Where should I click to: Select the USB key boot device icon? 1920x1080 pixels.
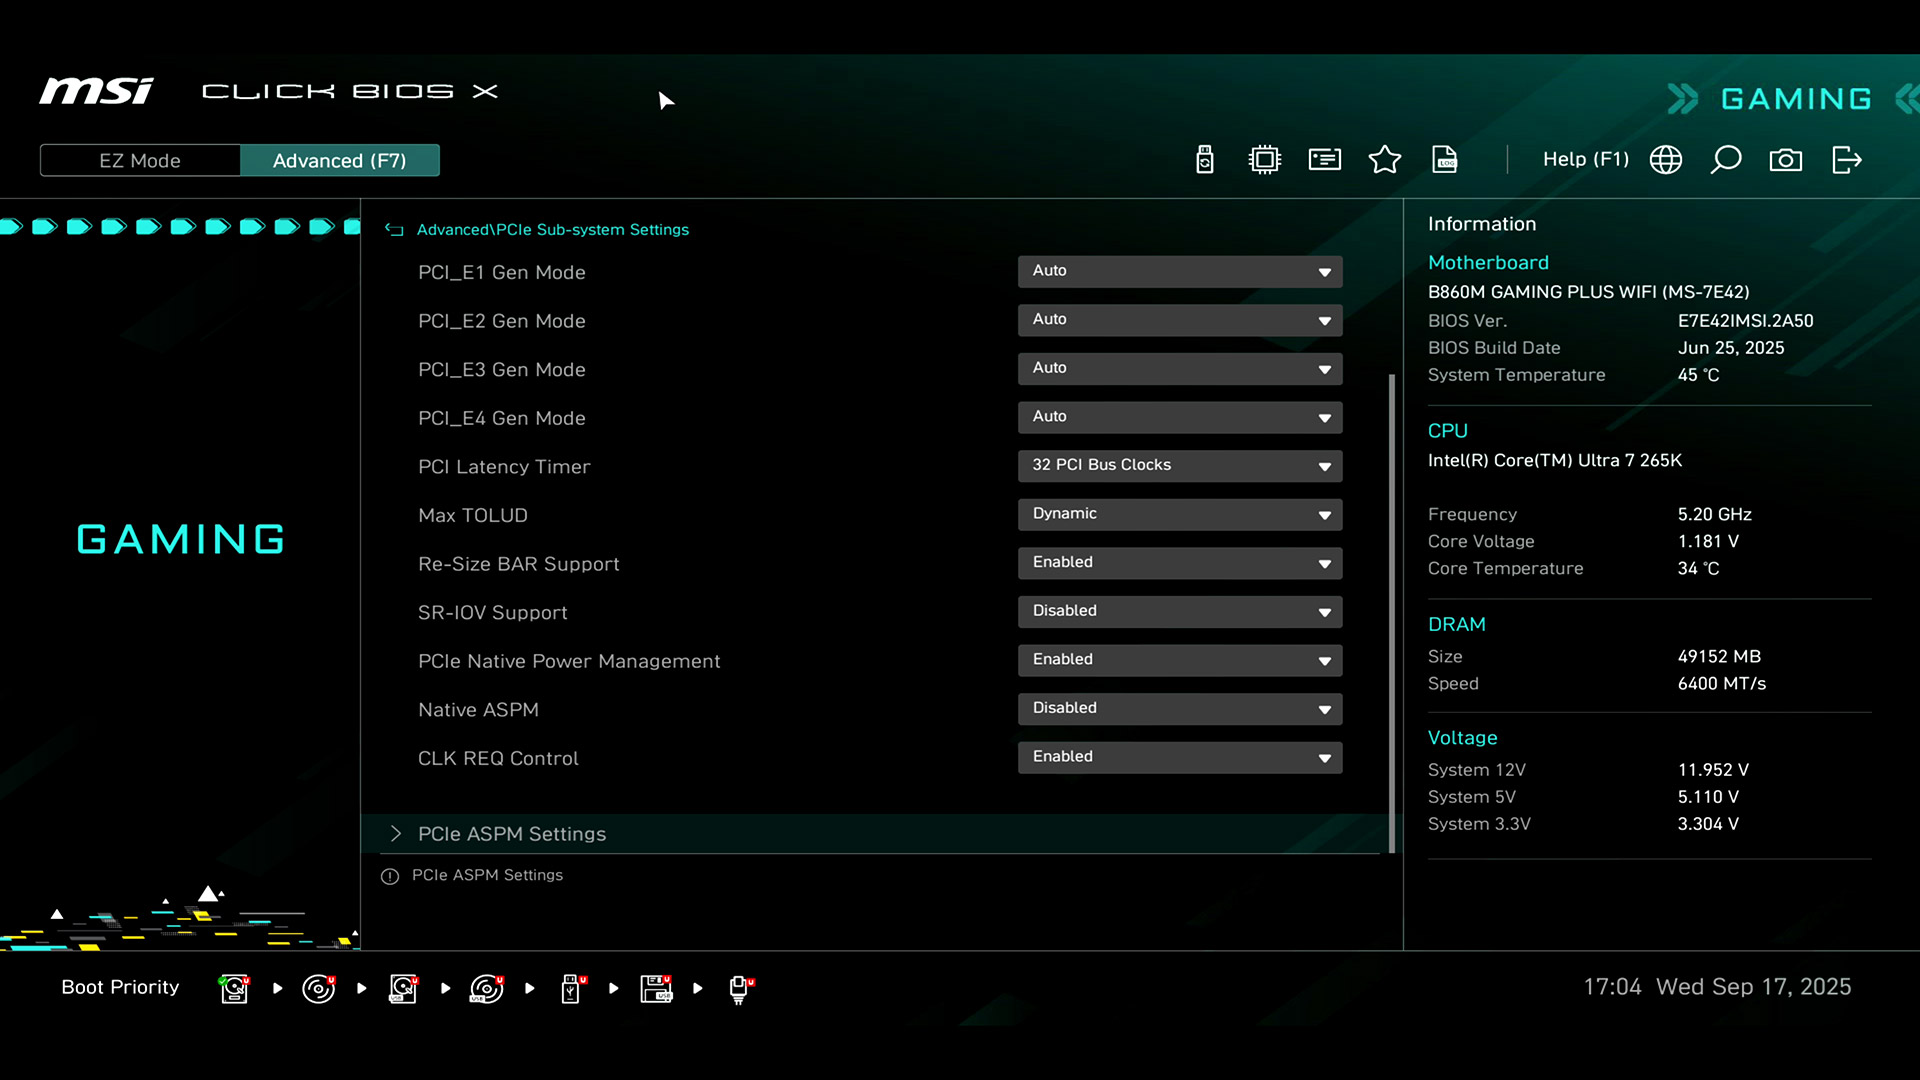point(571,988)
